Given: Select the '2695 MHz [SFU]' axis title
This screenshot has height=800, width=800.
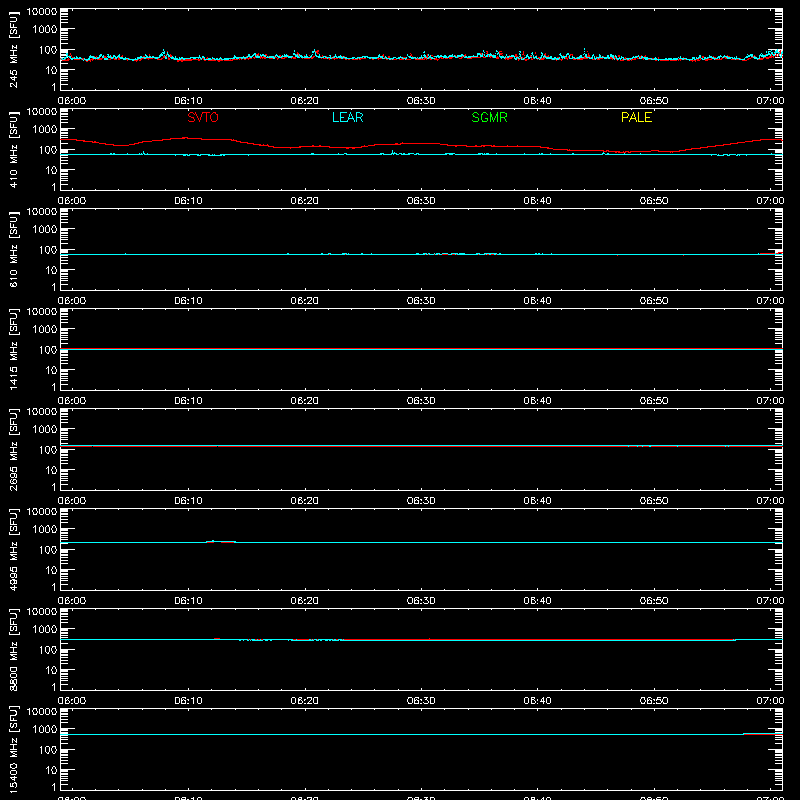Looking at the screenshot, I should coord(14,449).
